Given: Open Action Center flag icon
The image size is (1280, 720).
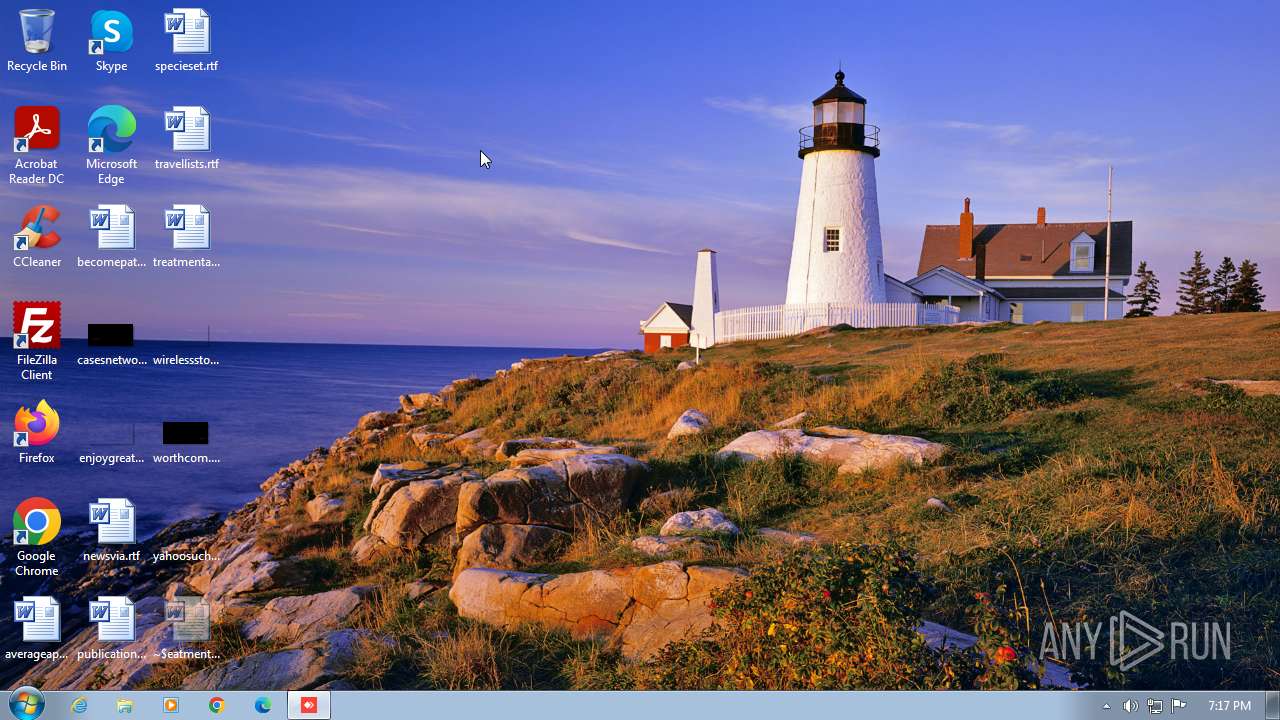Looking at the screenshot, I should (x=1178, y=706).
